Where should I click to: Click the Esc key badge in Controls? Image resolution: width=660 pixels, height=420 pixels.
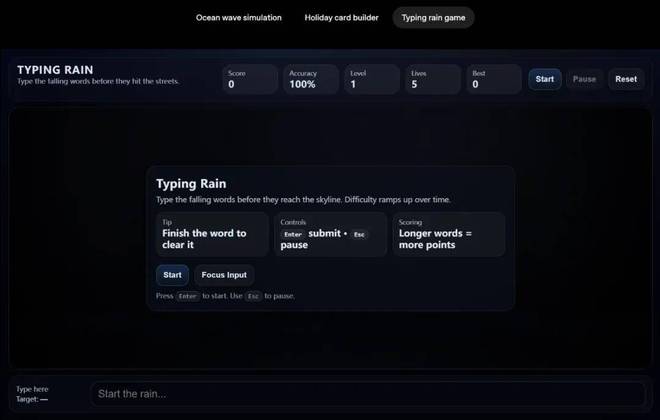coord(359,234)
